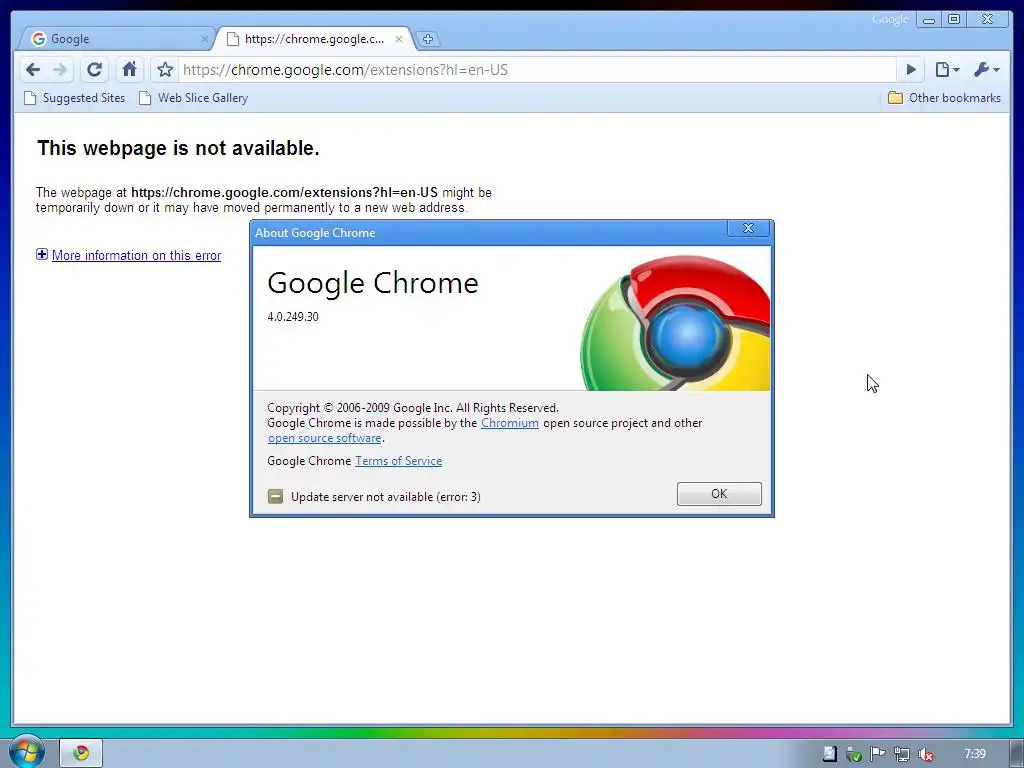The width and height of the screenshot is (1024, 768).
Task: Click OK in About Google Chrome dialog
Action: (719, 494)
